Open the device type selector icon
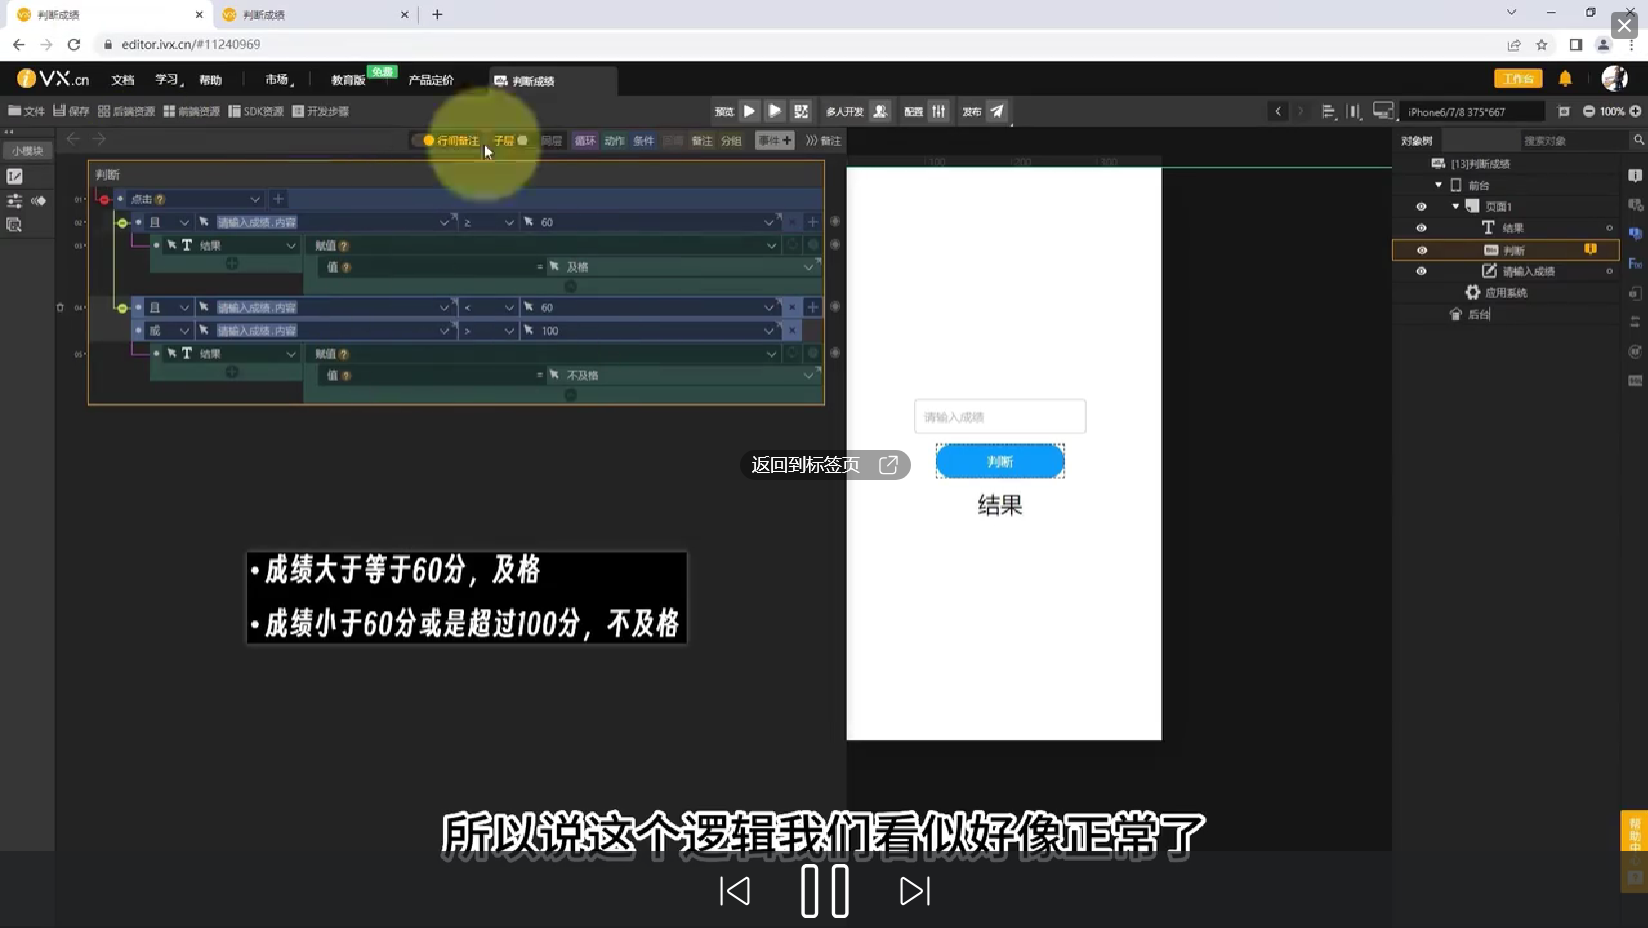 coord(1383,111)
